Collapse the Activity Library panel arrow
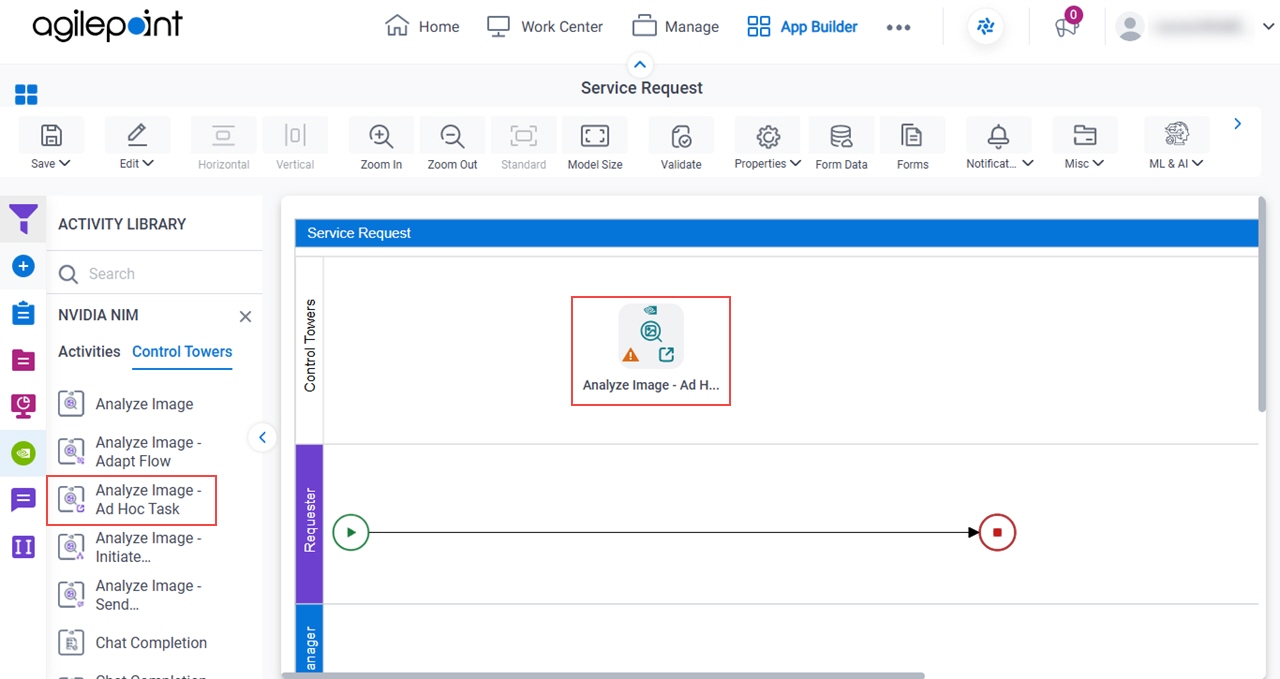 262,437
